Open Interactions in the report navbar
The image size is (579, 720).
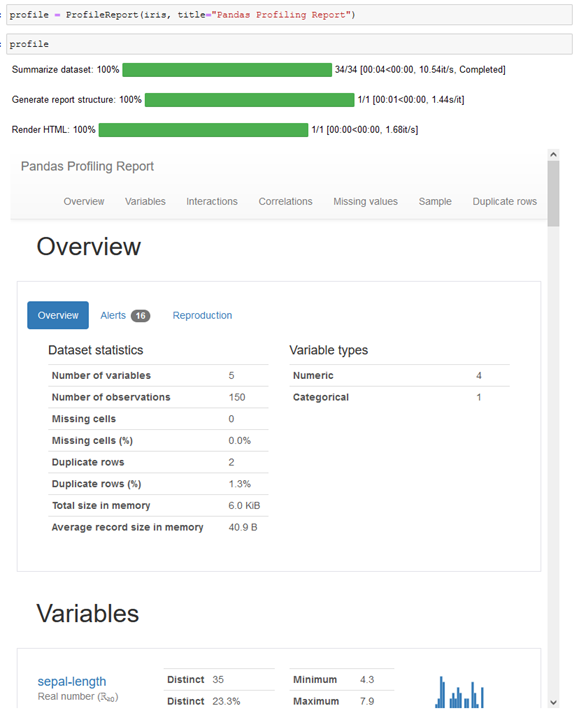[212, 202]
